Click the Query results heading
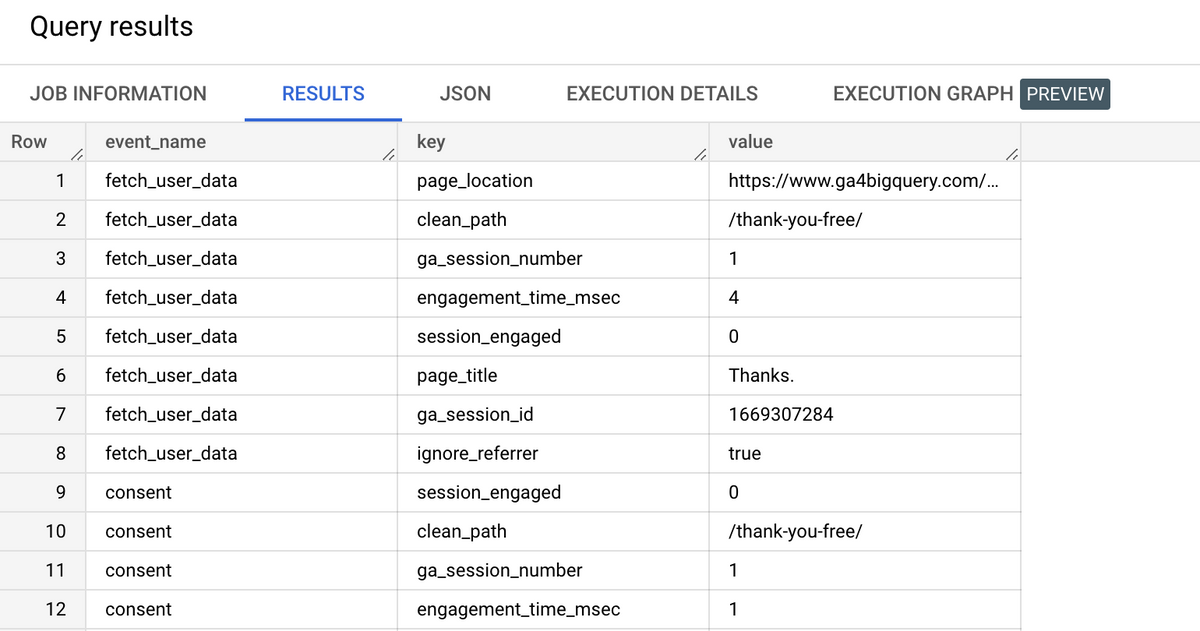This screenshot has width=1200, height=631. [112, 27]
